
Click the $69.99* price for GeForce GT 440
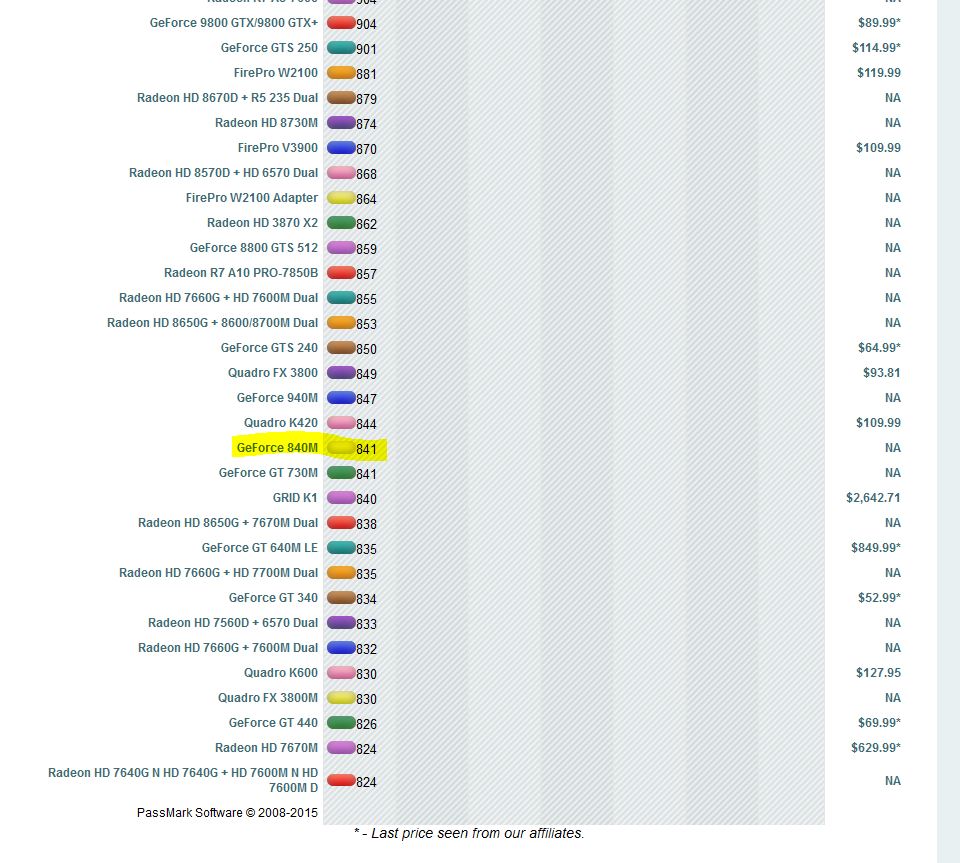click(879, 723)
